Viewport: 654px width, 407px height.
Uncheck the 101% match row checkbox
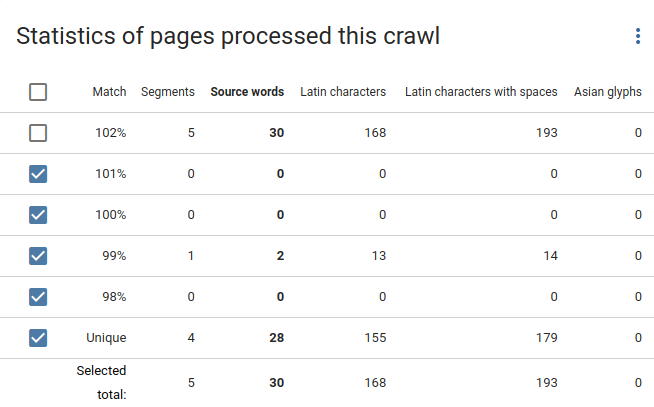click(38, 174)
